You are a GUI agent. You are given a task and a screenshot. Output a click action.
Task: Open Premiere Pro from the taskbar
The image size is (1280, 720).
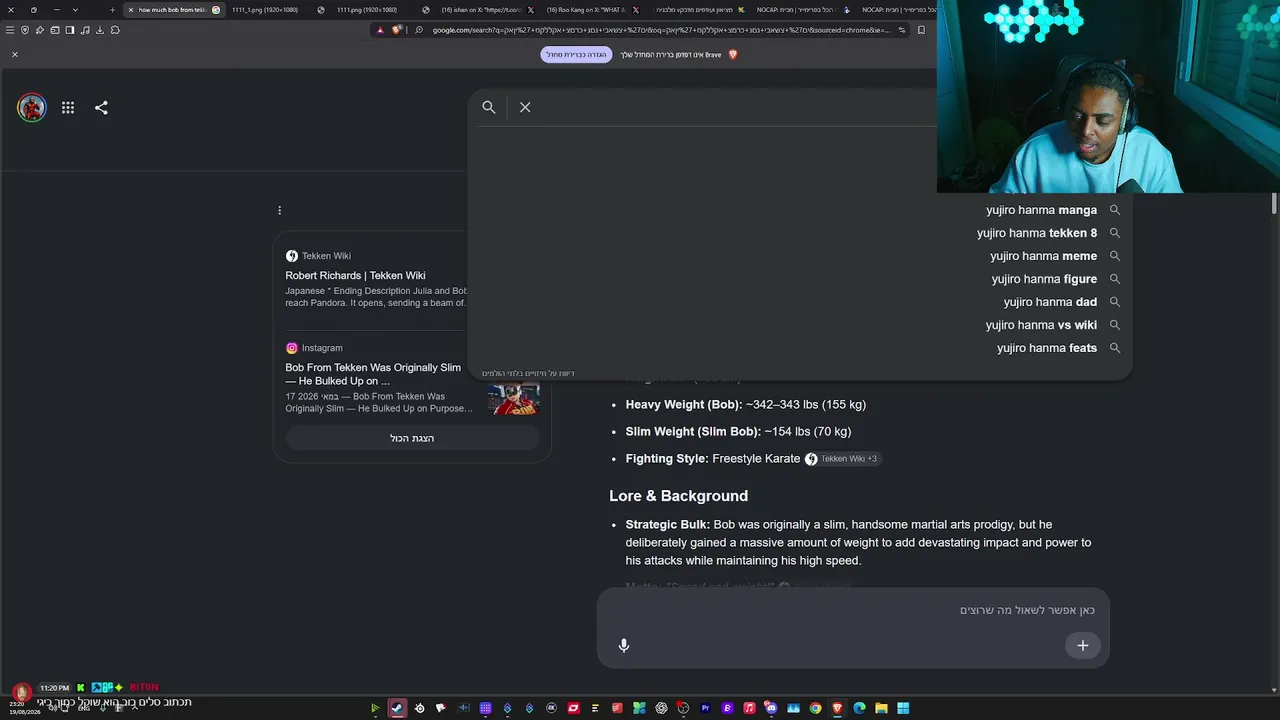pos(705,708)
